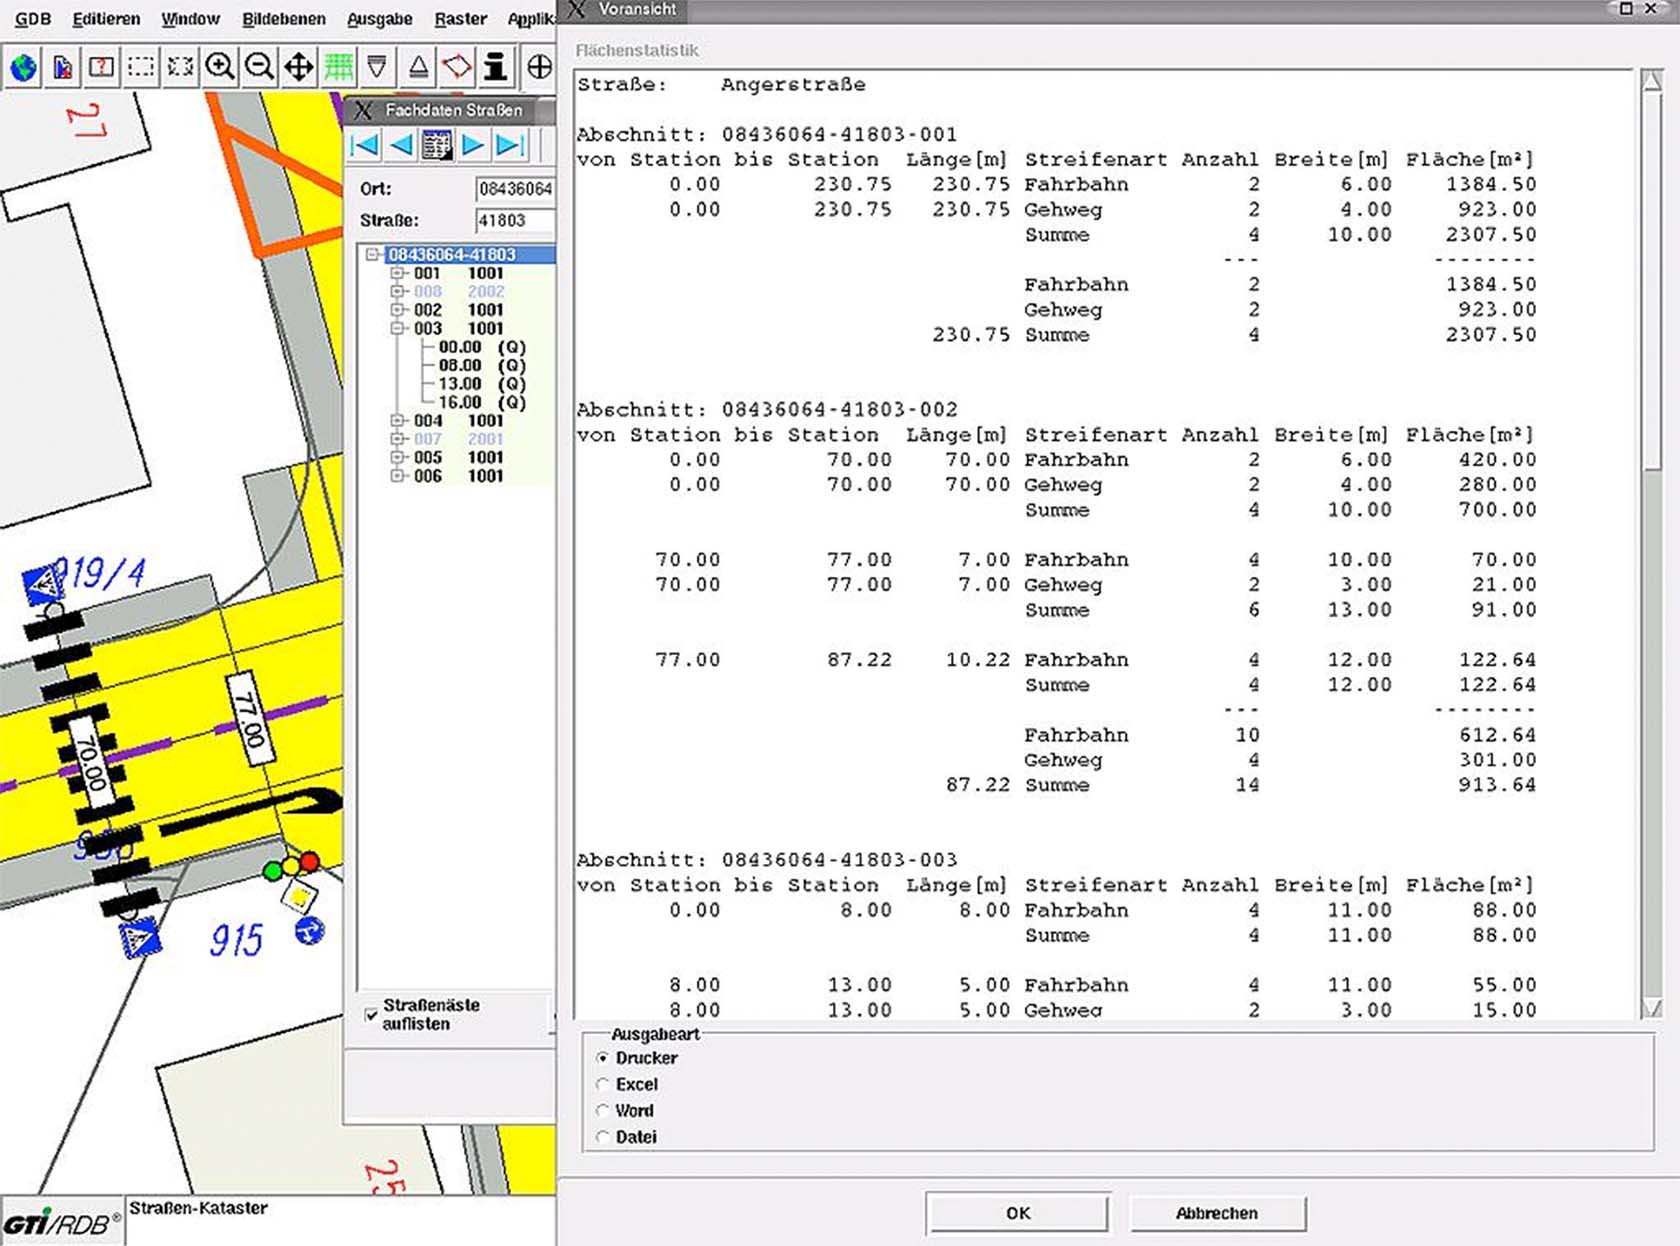1680x1246 pixels.
Task: Select the Zoom In magnifier tool
Action: (220, 67)
